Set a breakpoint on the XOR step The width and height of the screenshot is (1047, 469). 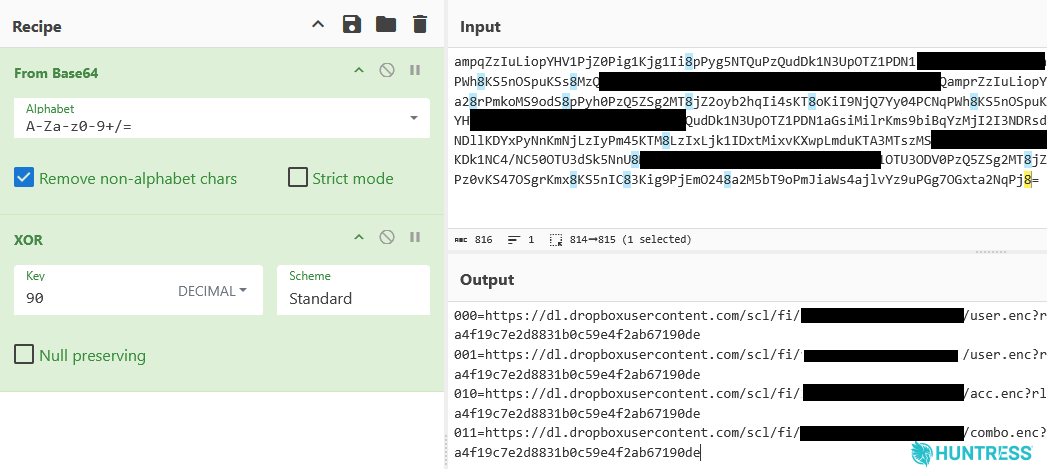[x=415, y=237]
